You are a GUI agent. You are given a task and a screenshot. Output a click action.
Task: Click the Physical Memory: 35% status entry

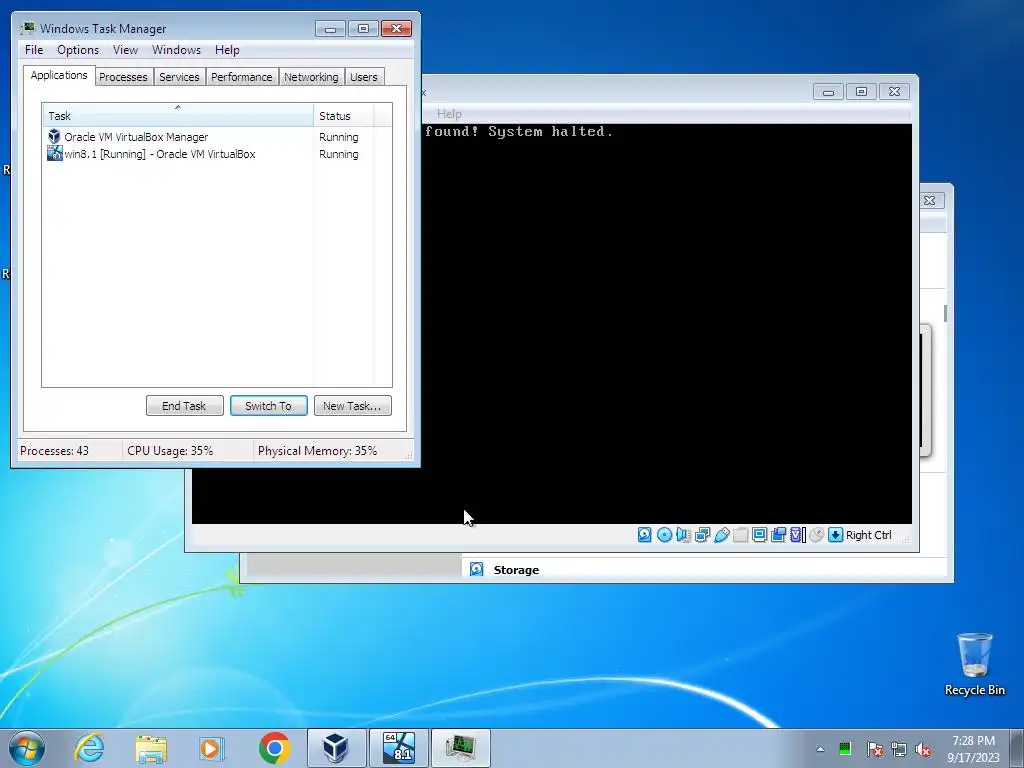(x=317, y=451)
